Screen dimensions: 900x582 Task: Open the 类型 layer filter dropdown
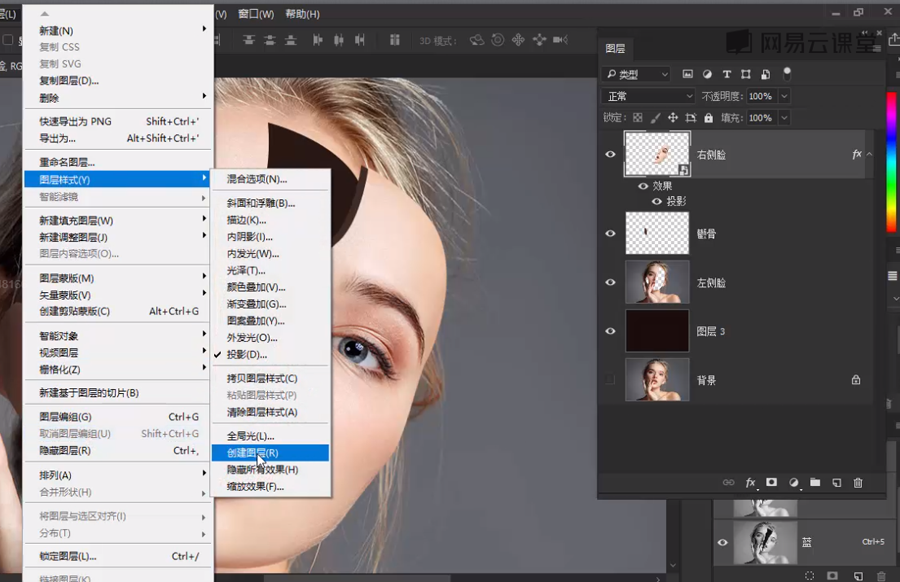(636, 74)
